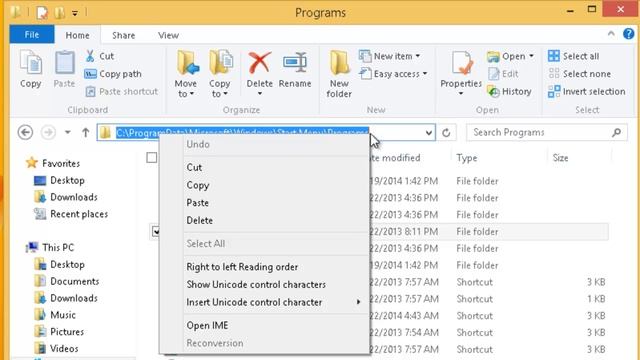
Task: Open the New item dropdown
Action: coord(390,56)
